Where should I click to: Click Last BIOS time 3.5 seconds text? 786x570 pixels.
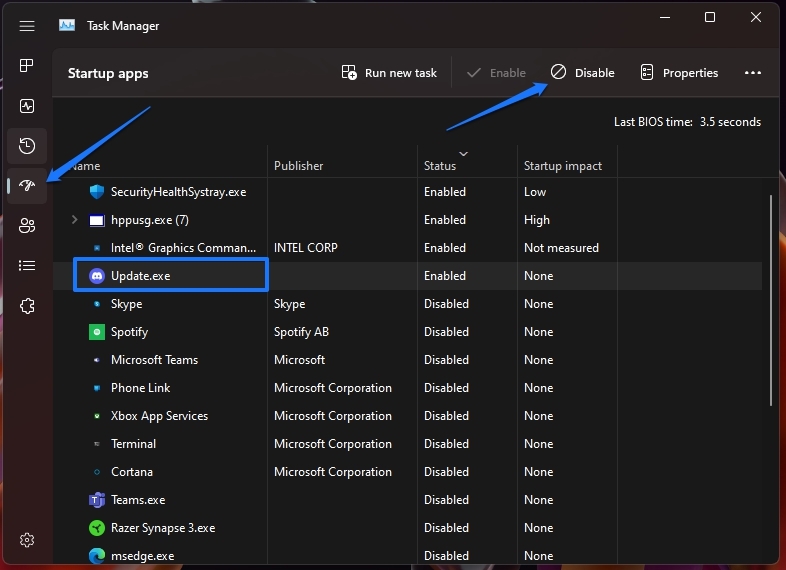[687, 122]
